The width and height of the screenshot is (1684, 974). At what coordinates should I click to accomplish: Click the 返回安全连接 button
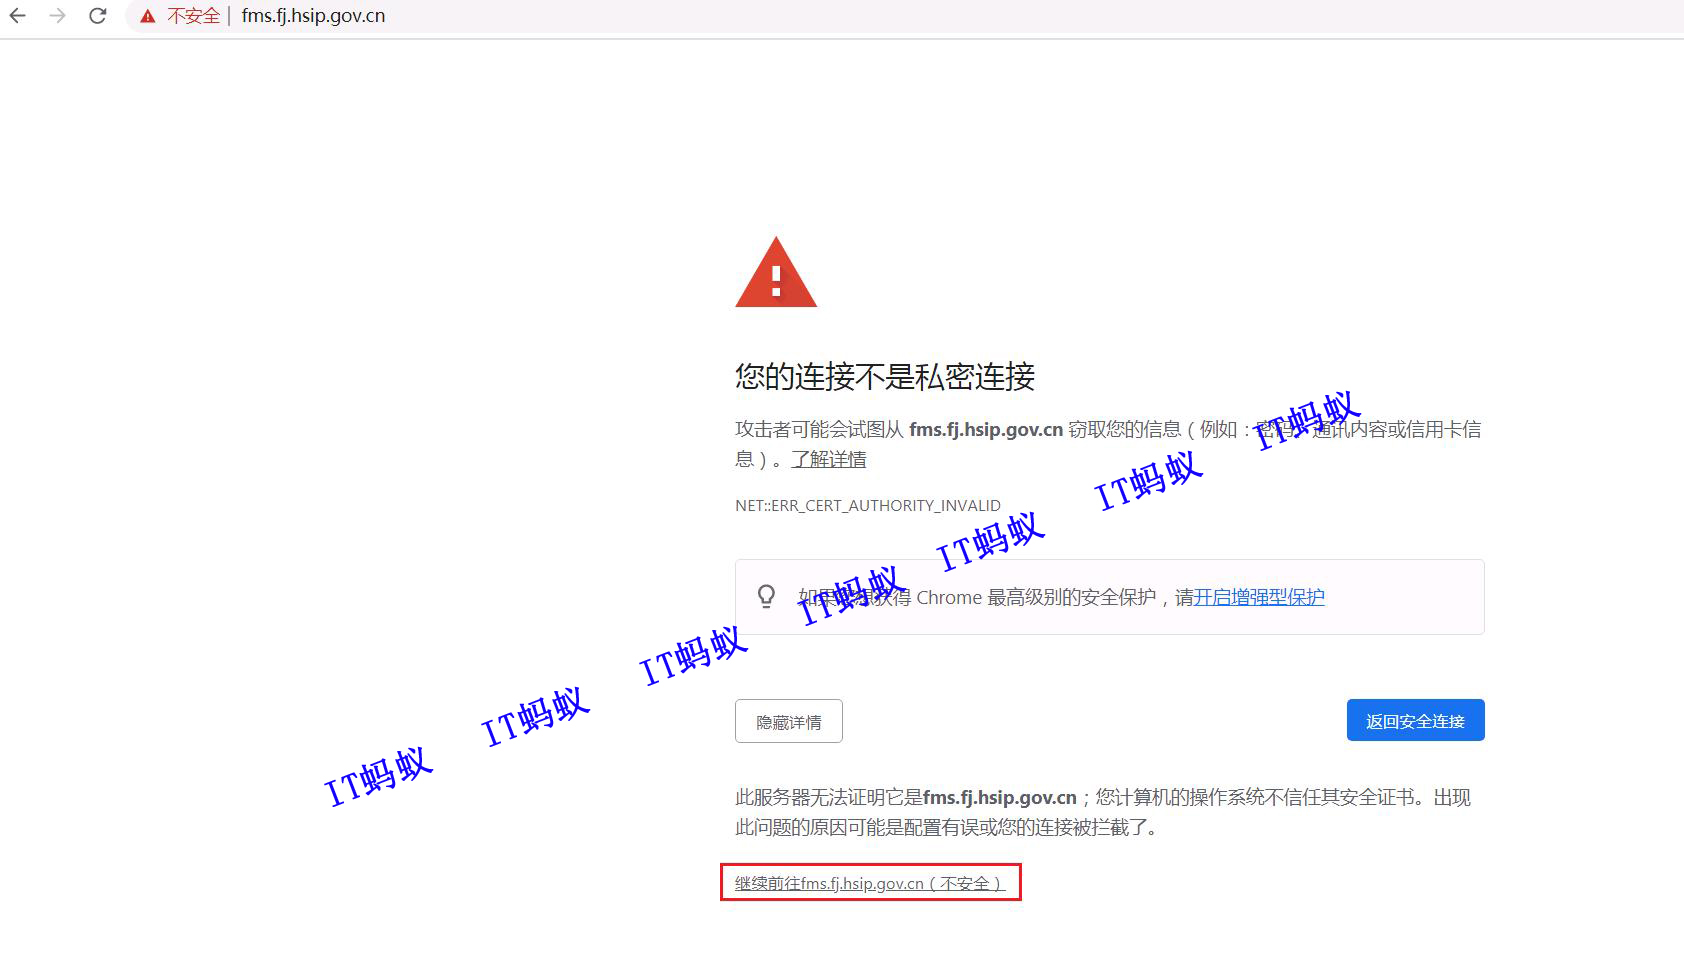(x=1415, y=719)
